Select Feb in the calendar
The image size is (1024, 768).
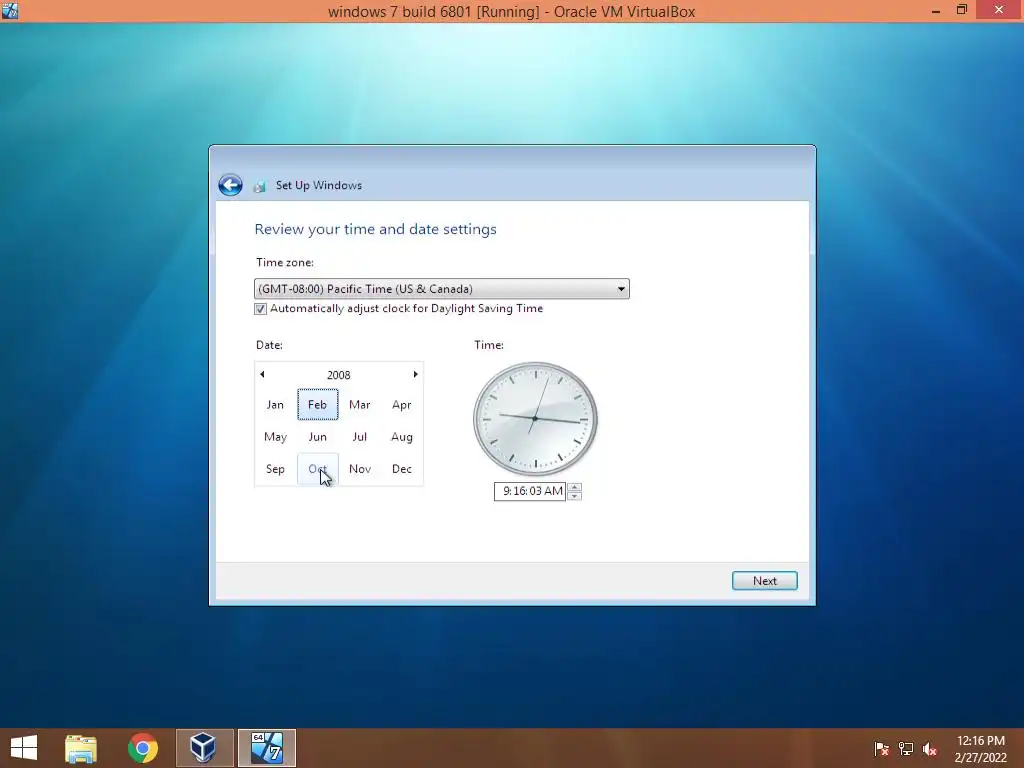(x=317, y=404)
